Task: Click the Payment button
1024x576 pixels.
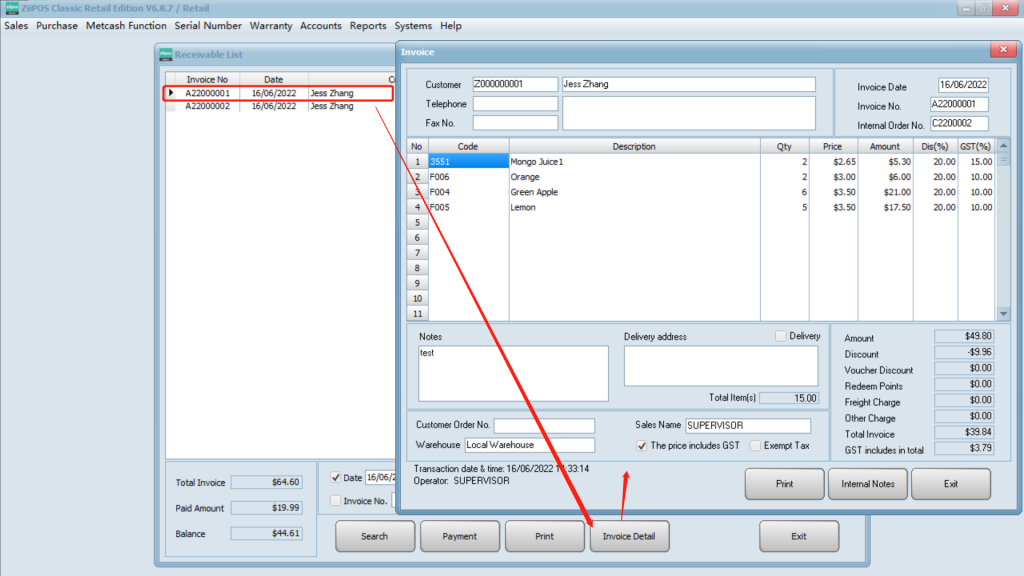Action: 460,536
